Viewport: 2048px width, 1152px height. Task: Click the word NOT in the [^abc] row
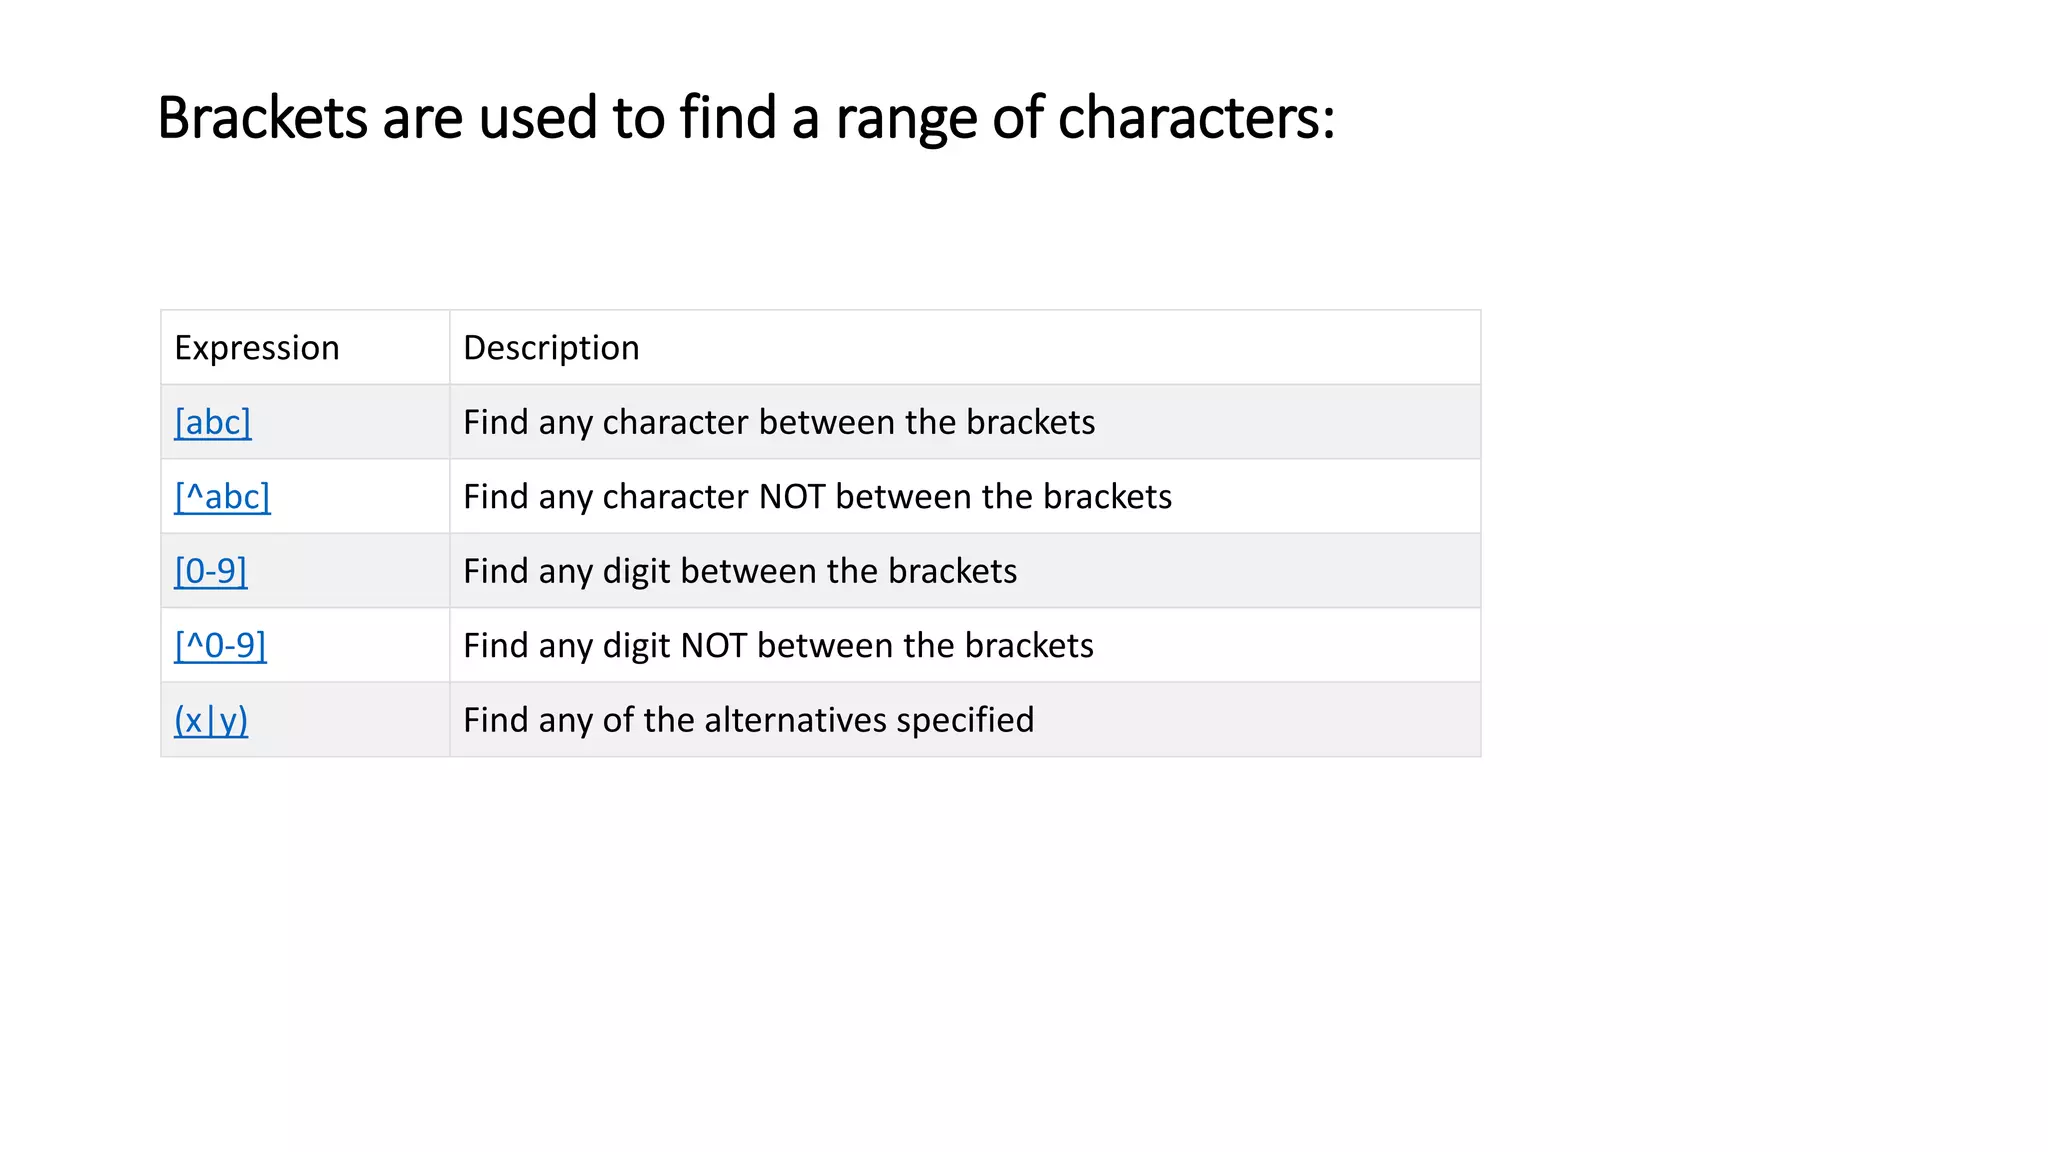(x=792, y=497)
